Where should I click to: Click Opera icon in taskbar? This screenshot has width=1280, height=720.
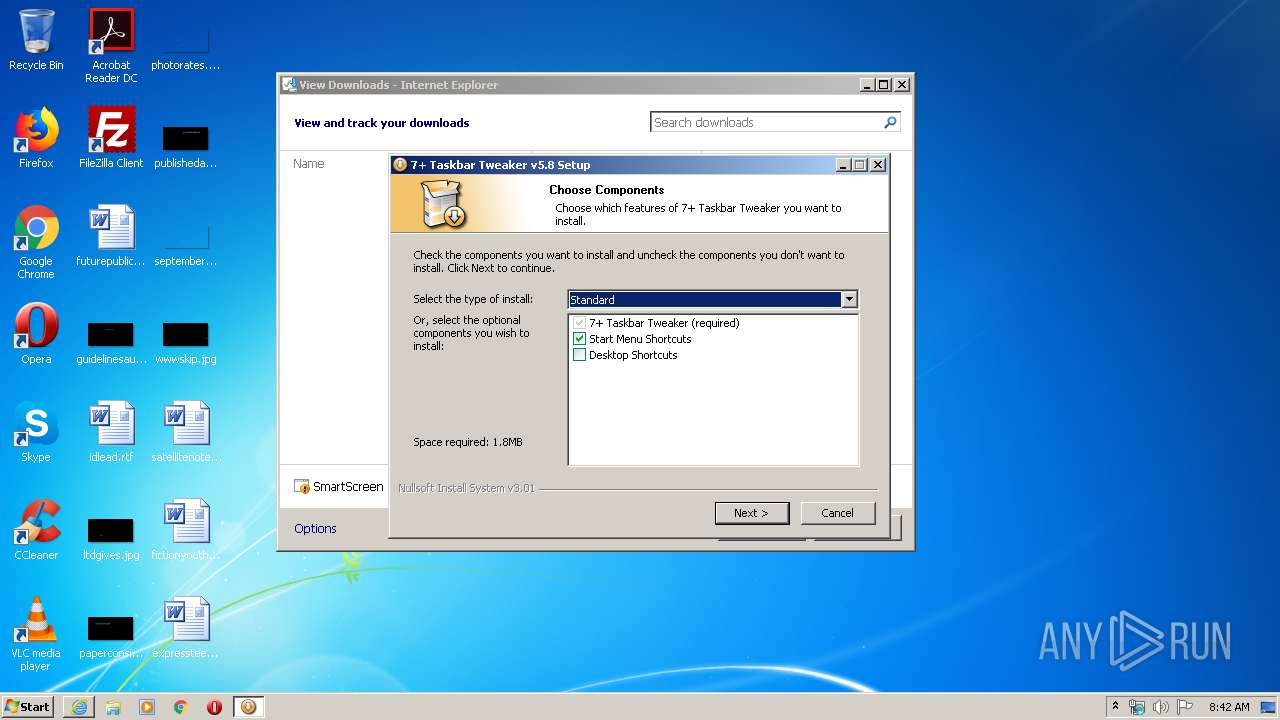tap(214, 707)
